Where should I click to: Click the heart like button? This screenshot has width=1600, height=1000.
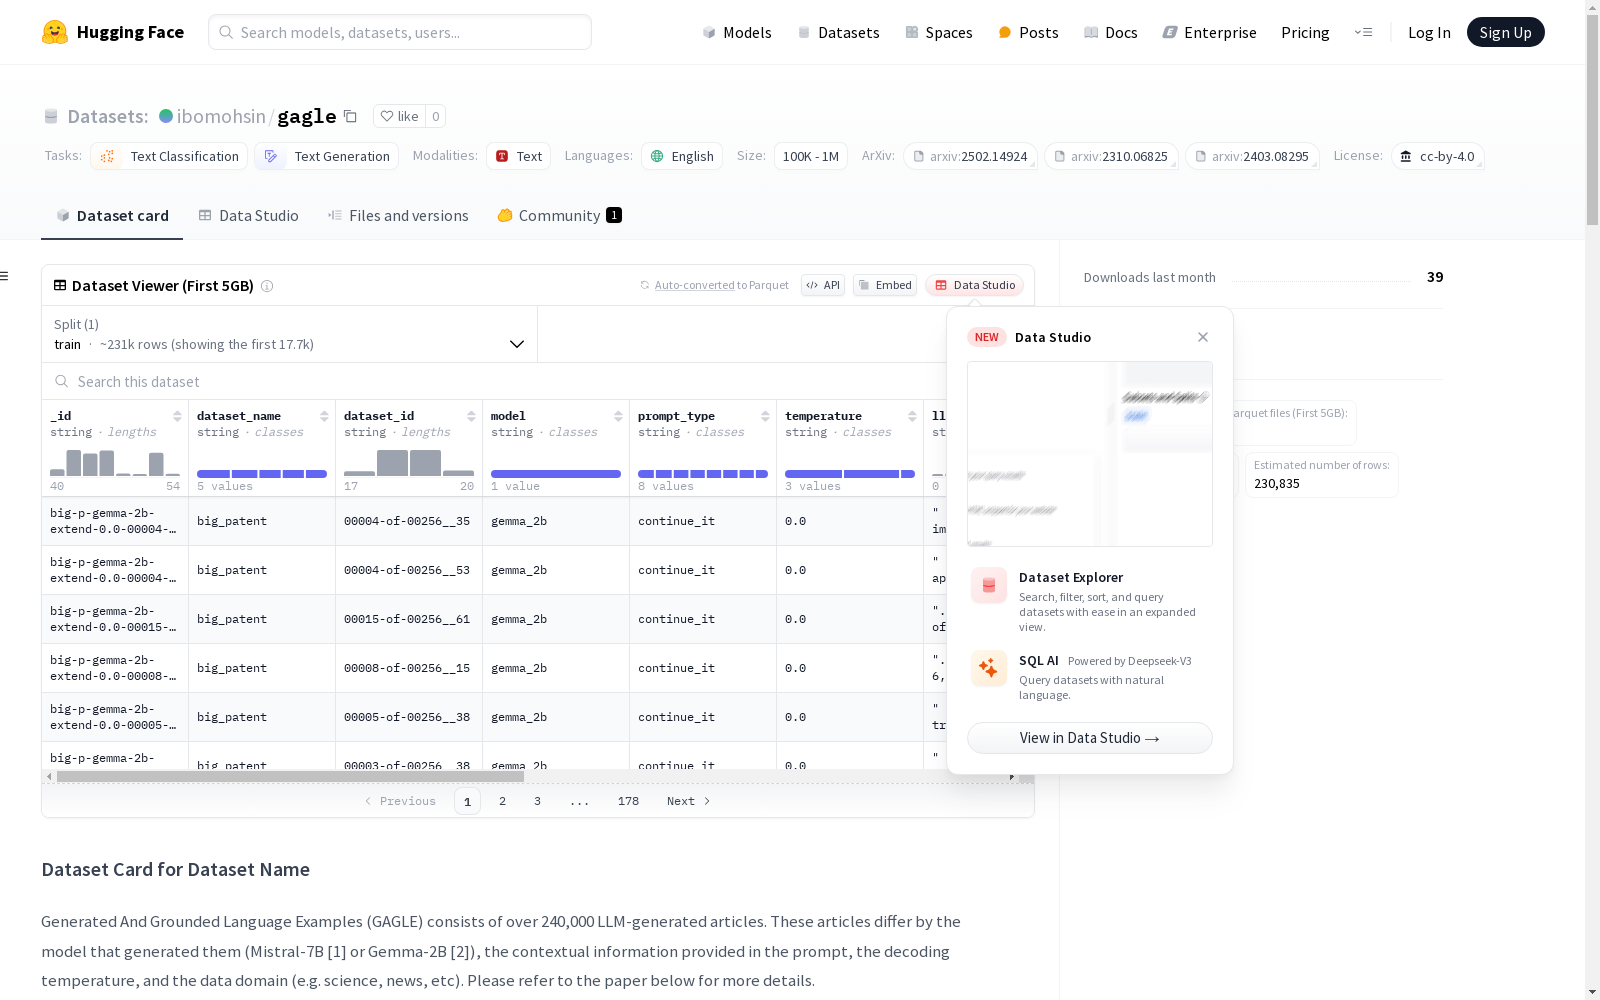(399, 116)
